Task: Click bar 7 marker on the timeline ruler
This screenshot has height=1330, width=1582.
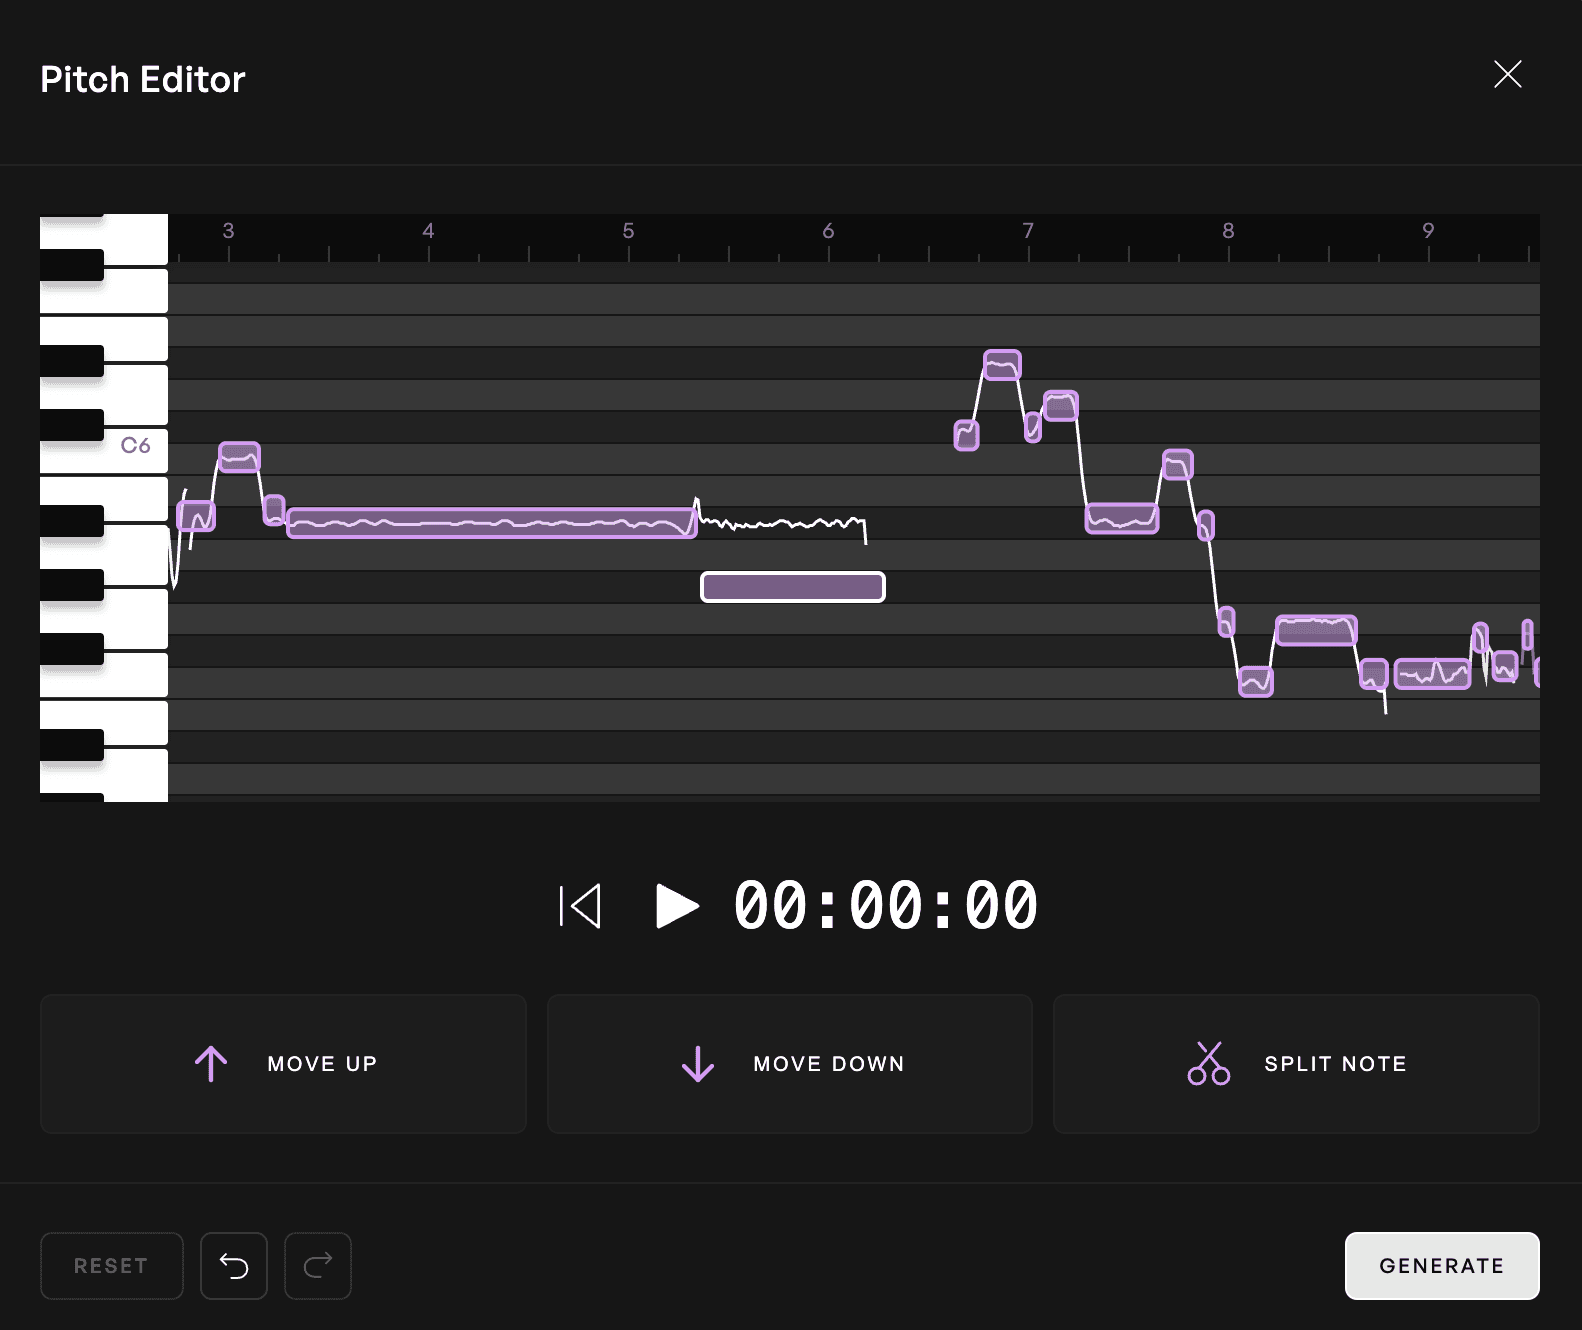Action: (x=1028, y=231)
